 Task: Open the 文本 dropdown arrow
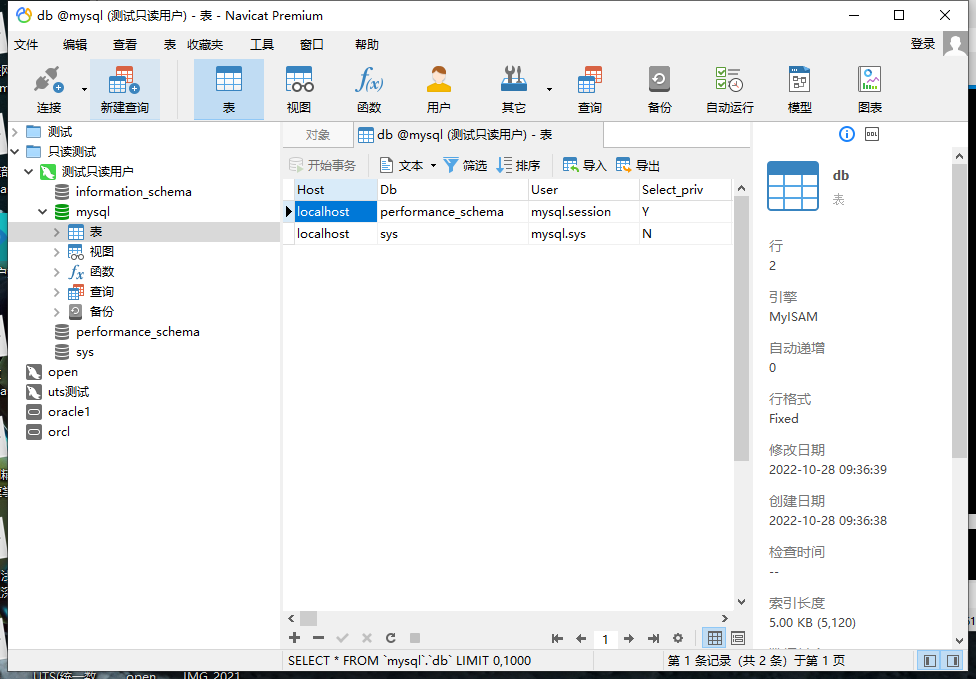[433, 166]
